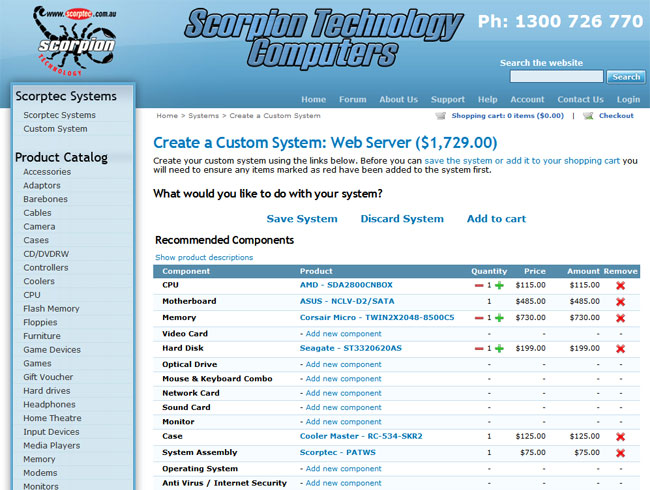Open the Help navigation item

[488, 99]
